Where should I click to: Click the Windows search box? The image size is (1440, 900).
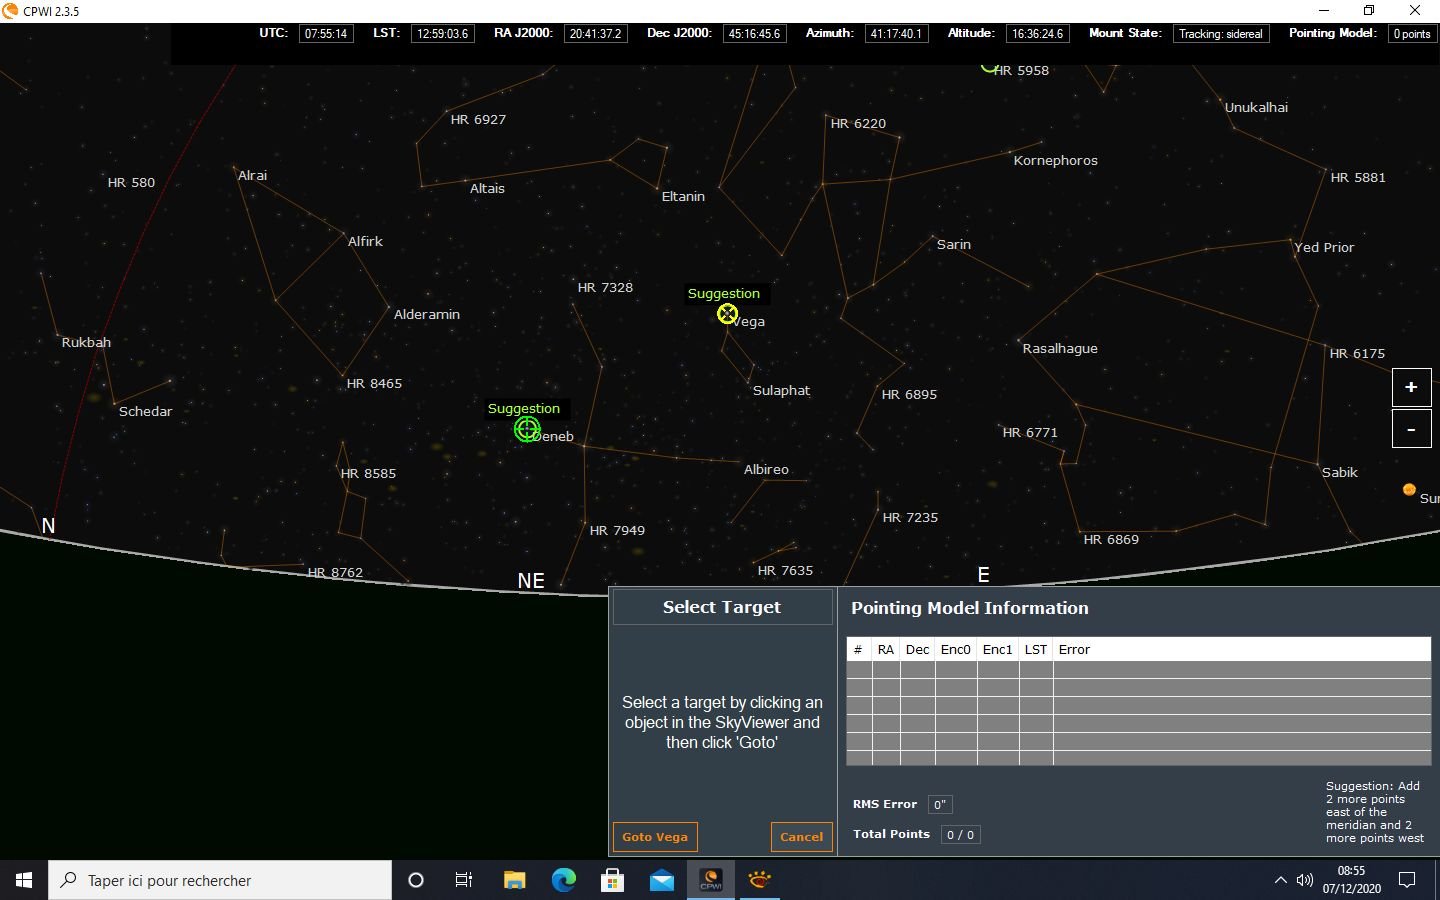click(220, 880)
